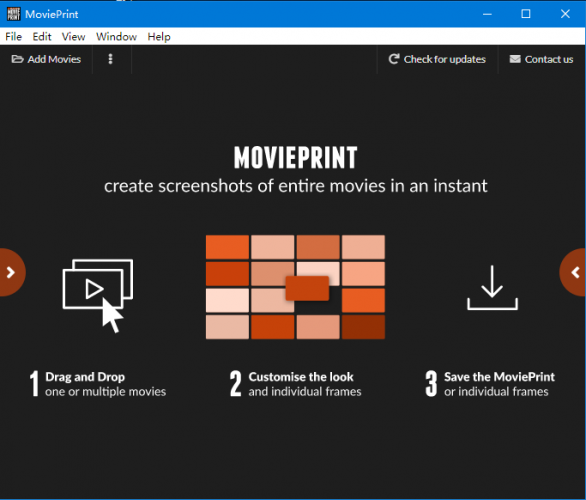The image size is (586, 500).
Task: Maximize the MoviePrint window
Action: [526, 14]
